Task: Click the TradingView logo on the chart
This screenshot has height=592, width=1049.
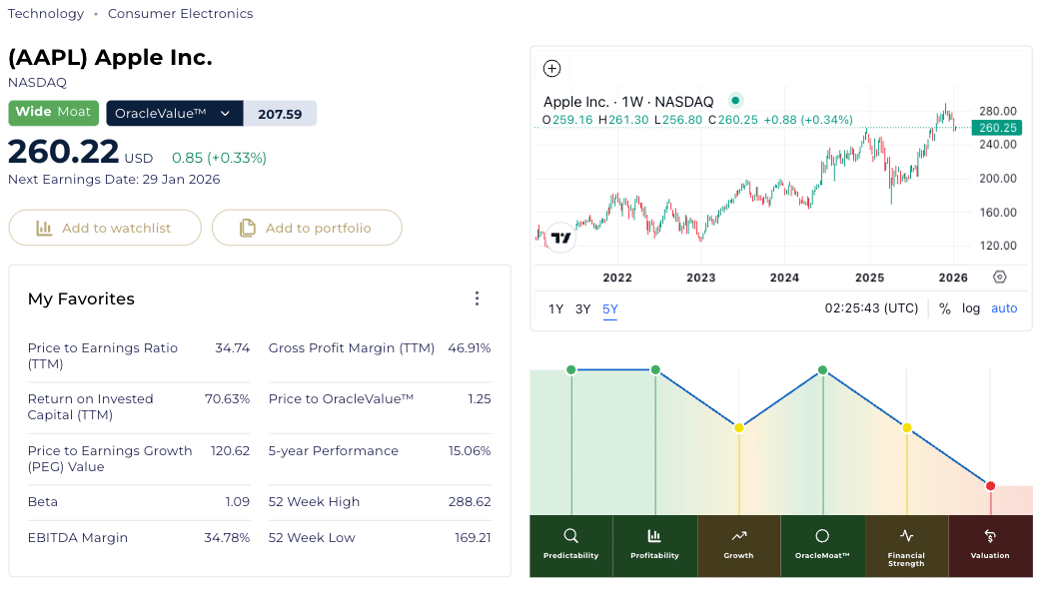Action: tap(561, 238)
